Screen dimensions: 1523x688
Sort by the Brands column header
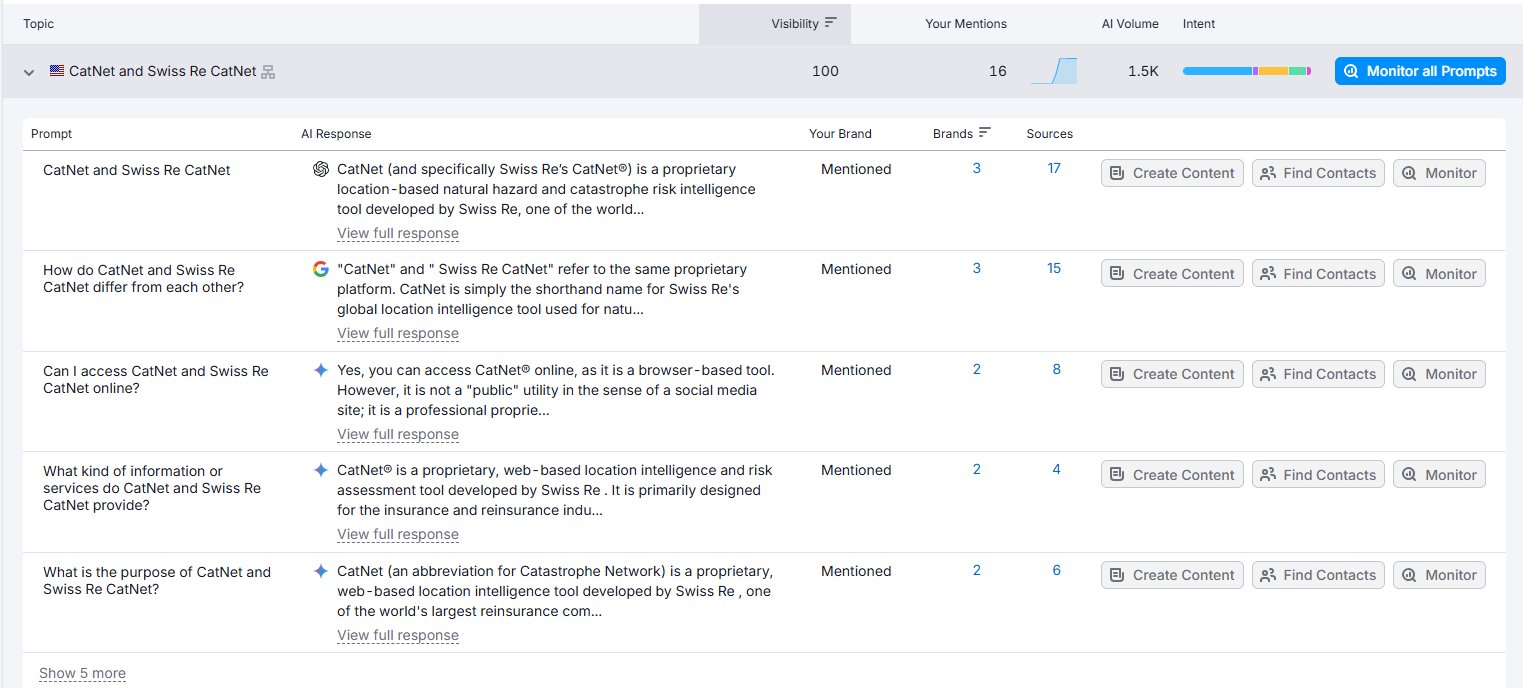pos(953,133)
